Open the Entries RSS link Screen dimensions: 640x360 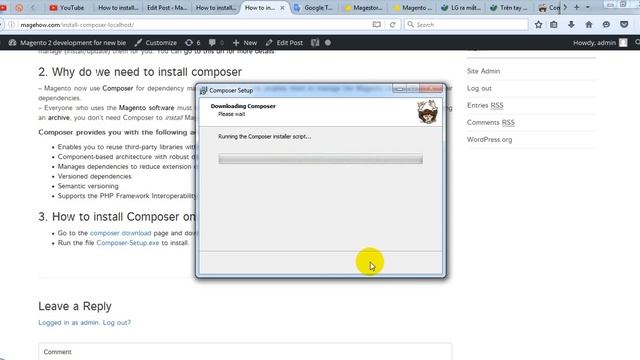point(485,105)
